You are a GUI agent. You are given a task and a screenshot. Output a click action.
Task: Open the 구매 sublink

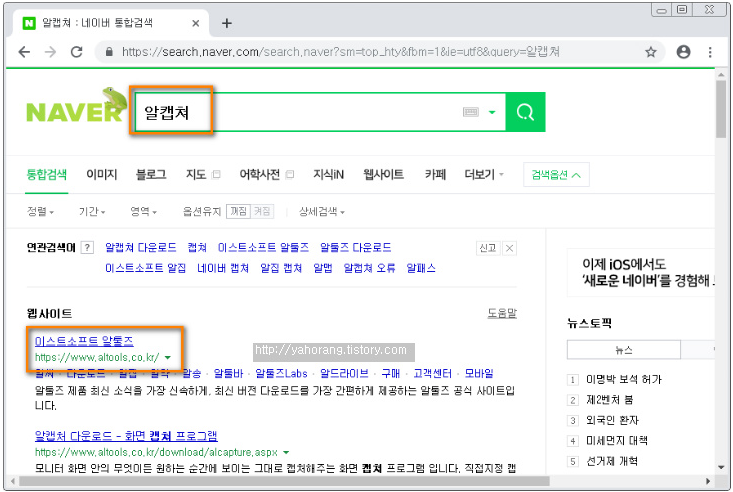click(391, 373)
